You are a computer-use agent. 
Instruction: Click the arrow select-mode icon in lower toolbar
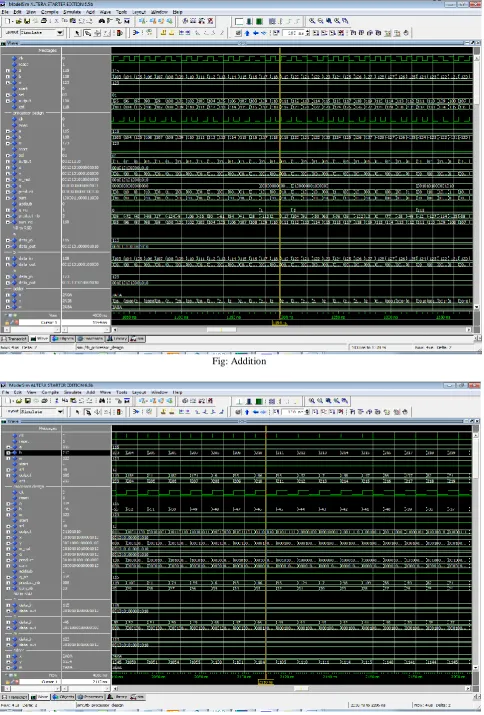(x=78, y=411)
